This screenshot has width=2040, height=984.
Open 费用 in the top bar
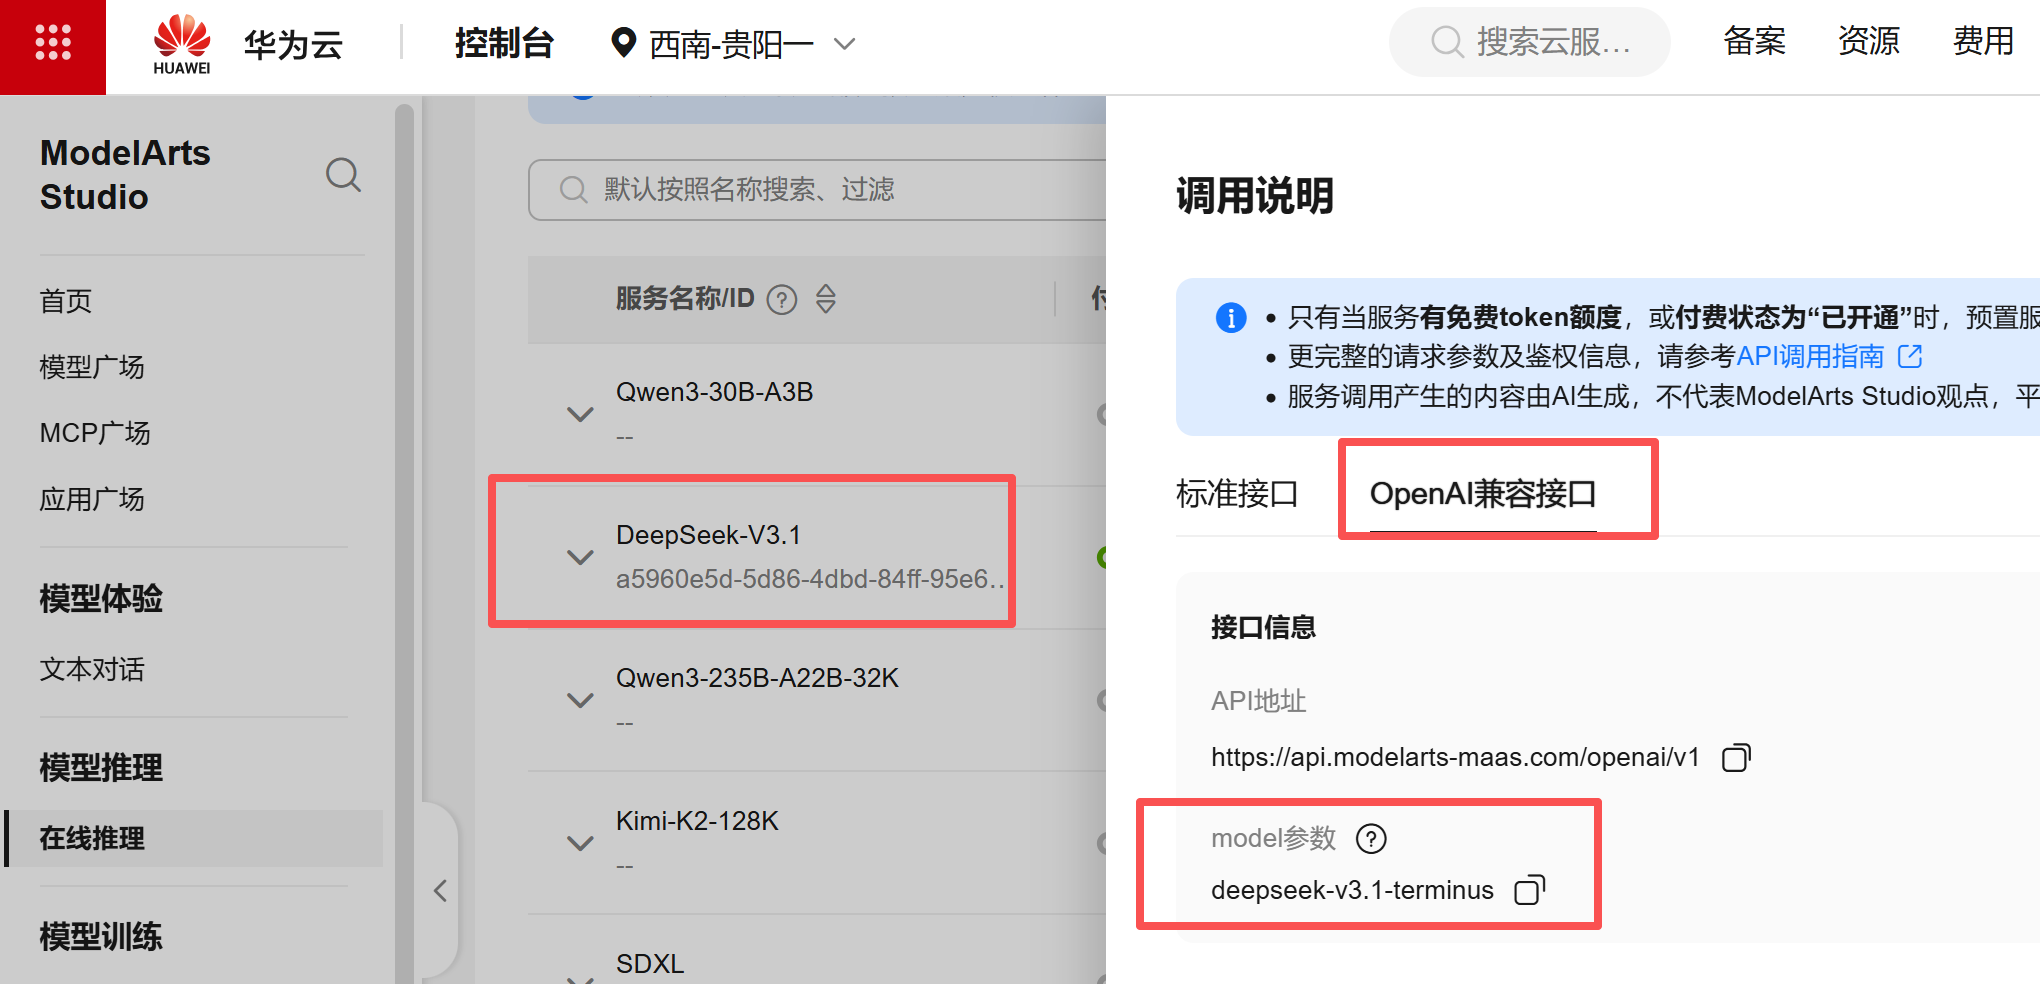pyautogui.click(x=1983, y=41)
